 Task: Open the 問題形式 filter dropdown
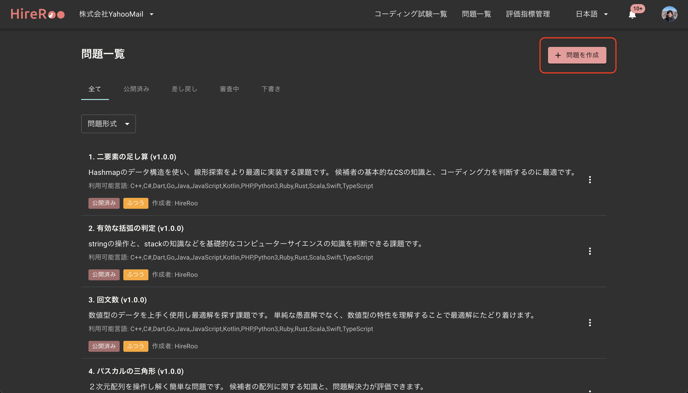click(108, 124)
